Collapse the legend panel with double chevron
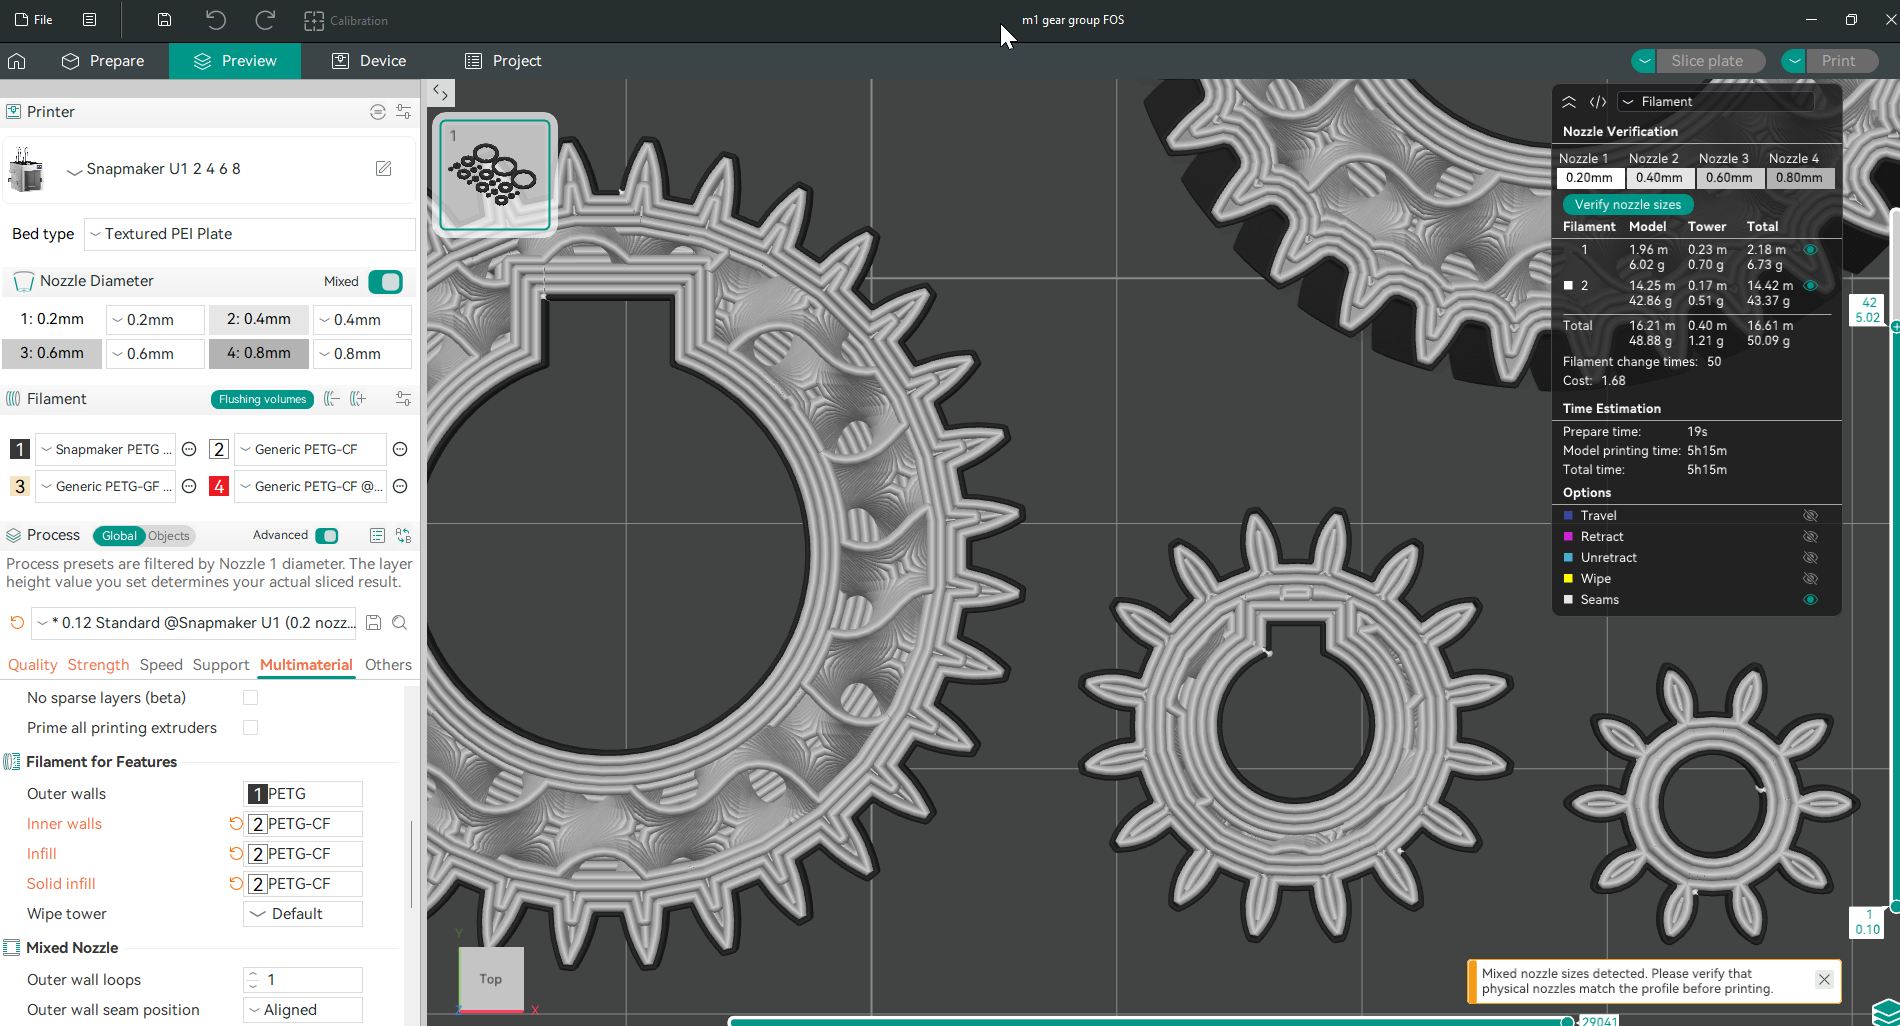The height and width of the screenshot is (1026, 1900). [1569, 102]
